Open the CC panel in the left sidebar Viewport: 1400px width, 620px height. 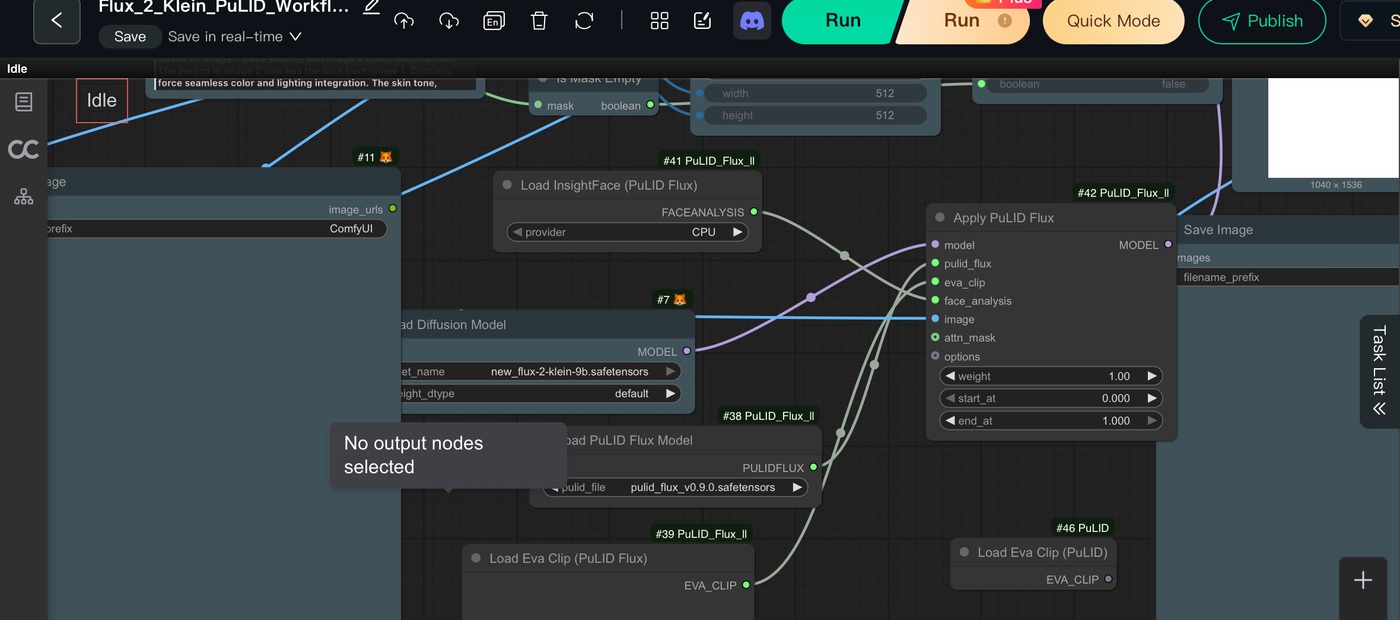24,149
